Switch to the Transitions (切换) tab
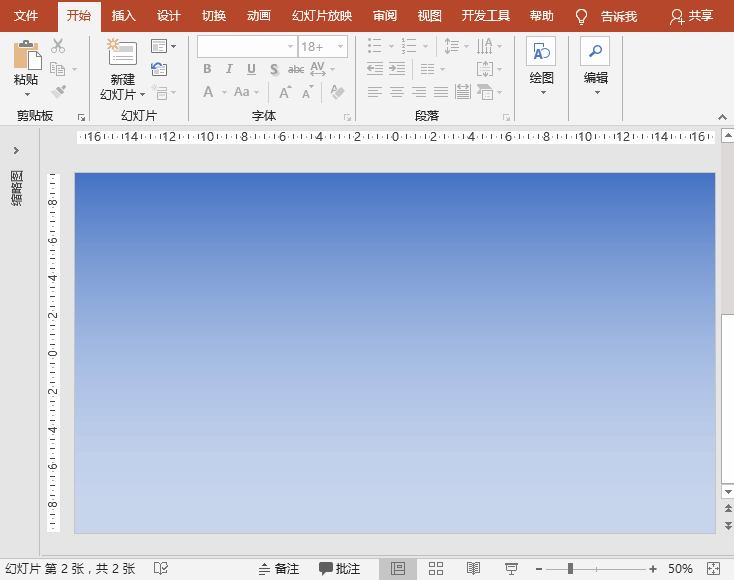This screenshot has height=580, width=734. pos(214,16)
